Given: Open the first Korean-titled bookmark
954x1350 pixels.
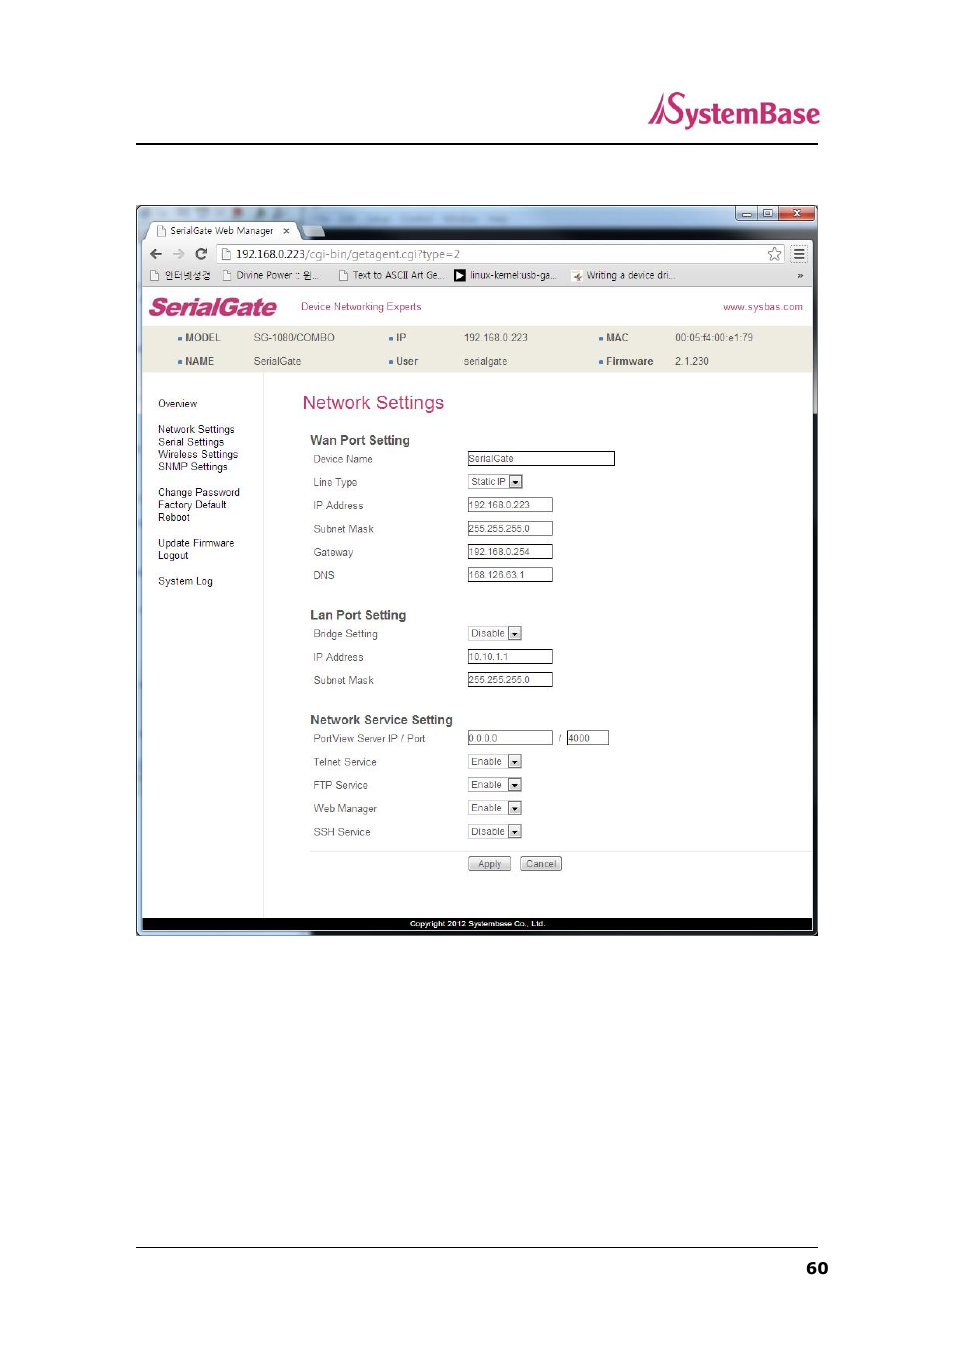Looking at the screenshot, I should pos(180,275).
